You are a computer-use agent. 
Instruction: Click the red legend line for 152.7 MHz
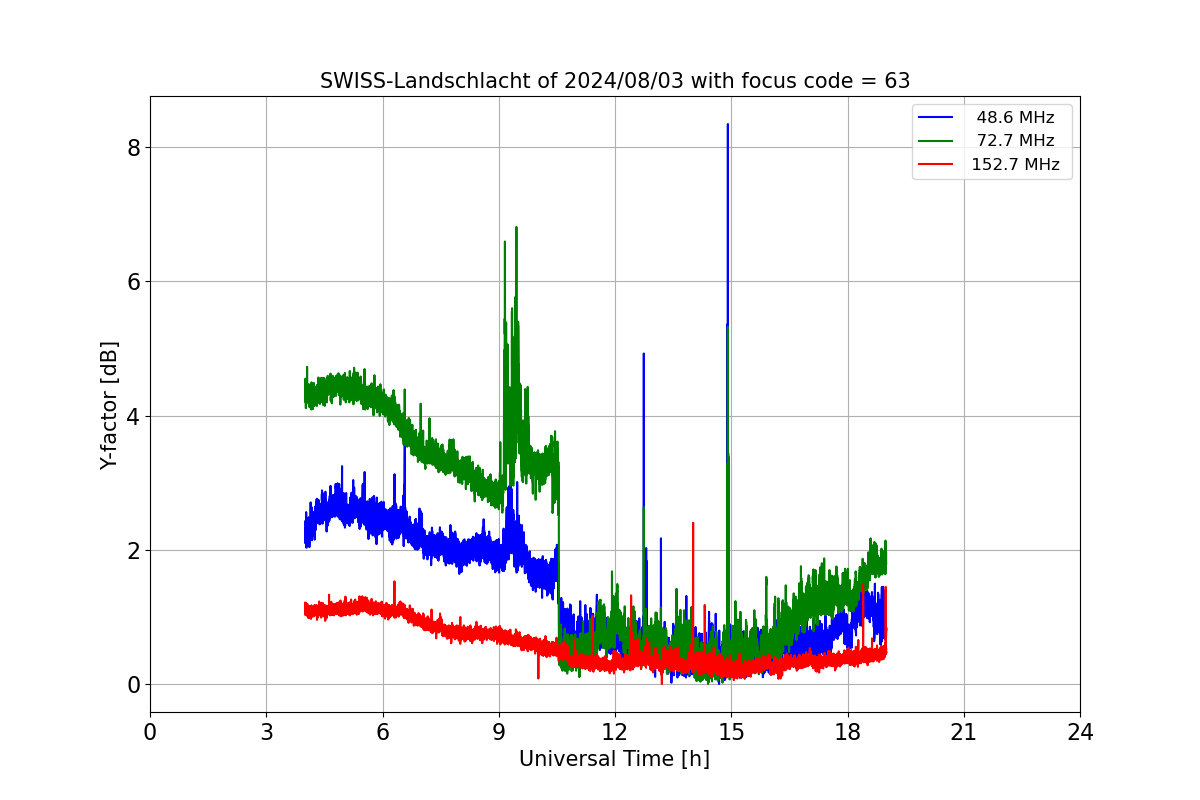(936, 165)
